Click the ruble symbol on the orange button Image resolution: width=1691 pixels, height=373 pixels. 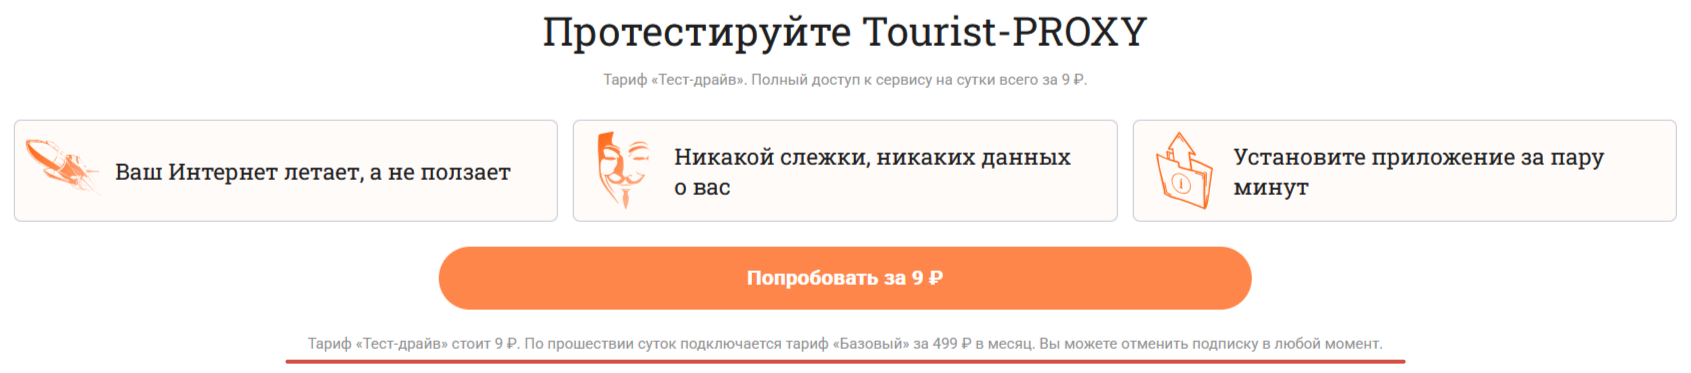point(936,278)
